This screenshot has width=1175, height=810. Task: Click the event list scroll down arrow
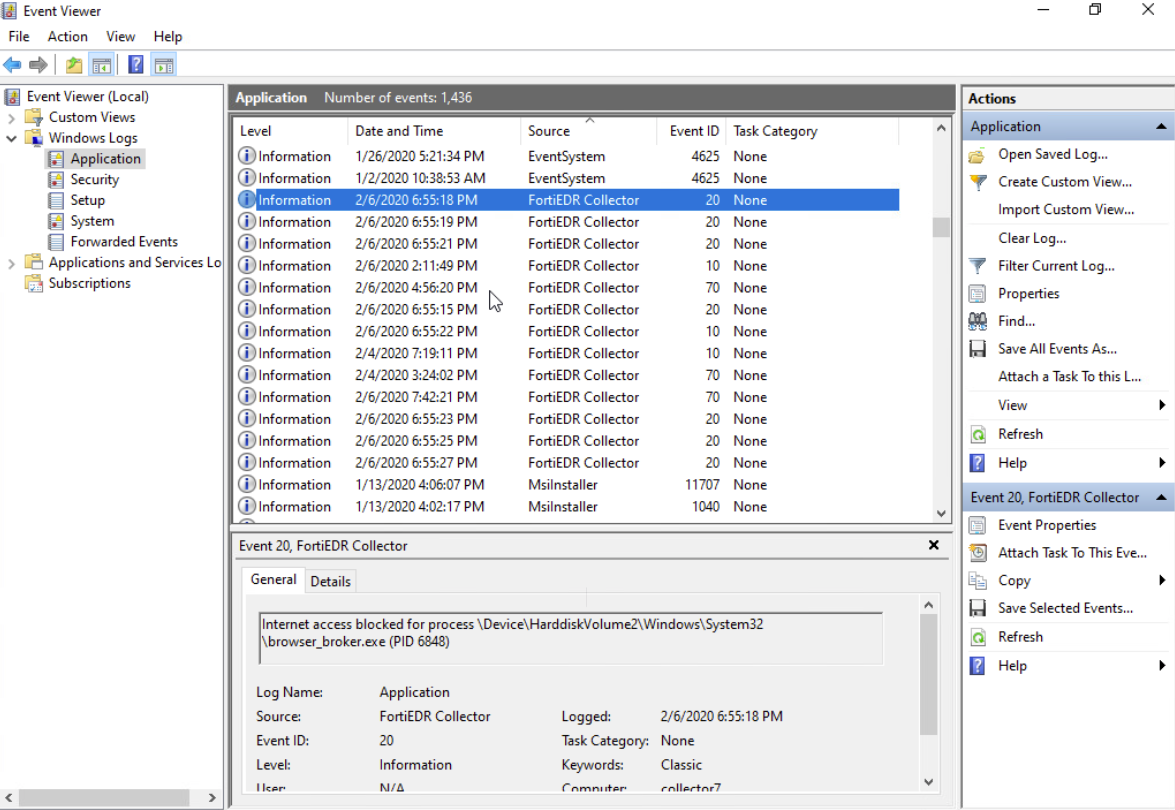click(941, 513)
